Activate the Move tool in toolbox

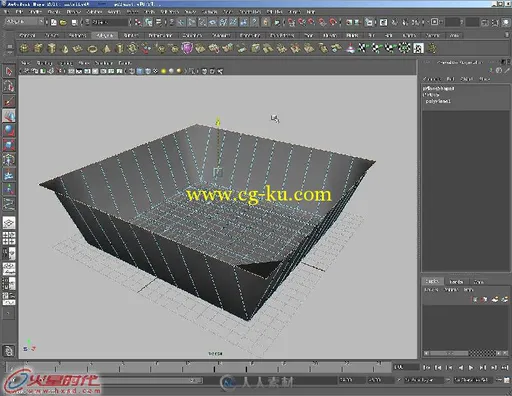click(x=9, y=116)
